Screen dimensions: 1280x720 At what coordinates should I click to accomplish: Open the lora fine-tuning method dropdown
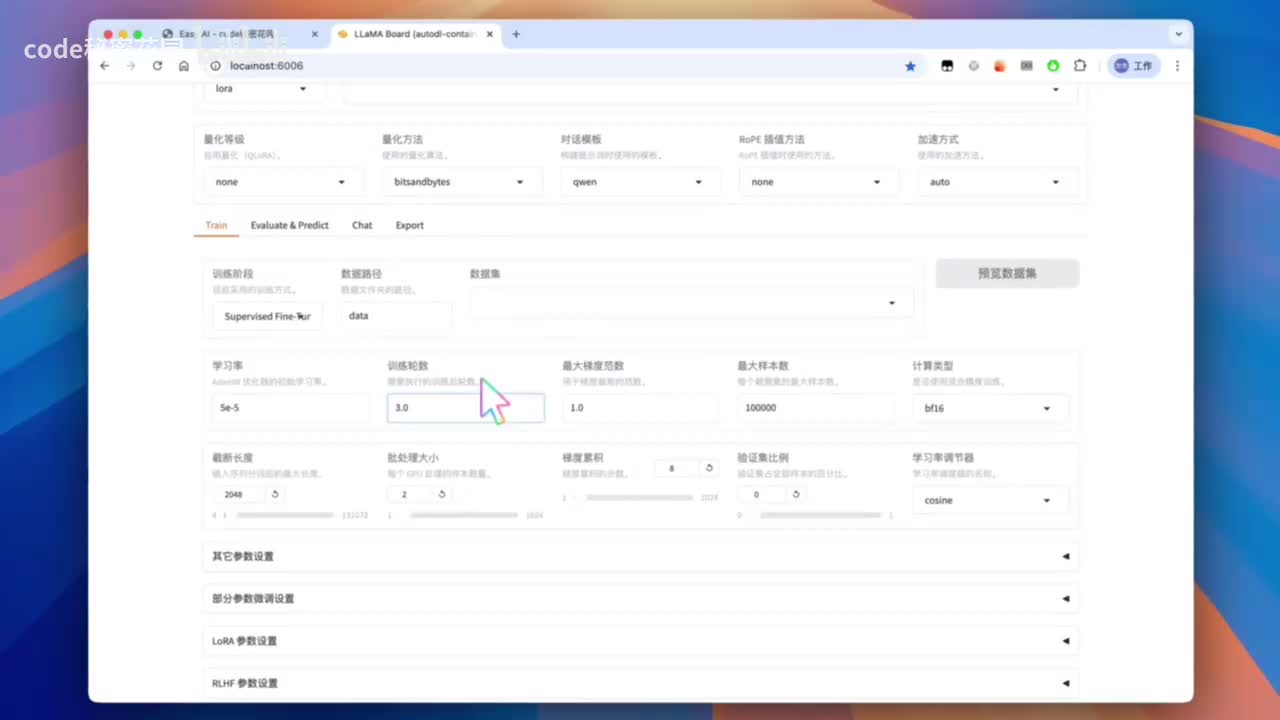pos(265,88)
